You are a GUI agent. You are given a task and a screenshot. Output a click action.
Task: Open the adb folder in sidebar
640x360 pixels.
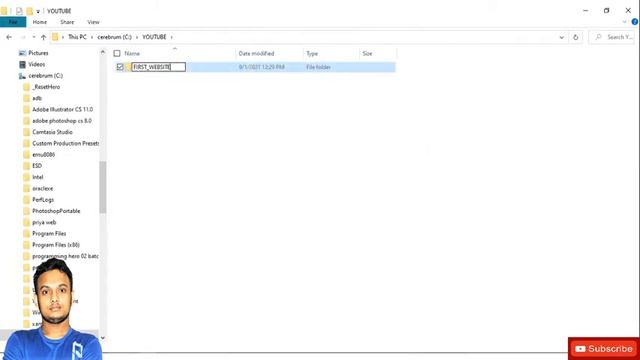click(x=37, y=98)
